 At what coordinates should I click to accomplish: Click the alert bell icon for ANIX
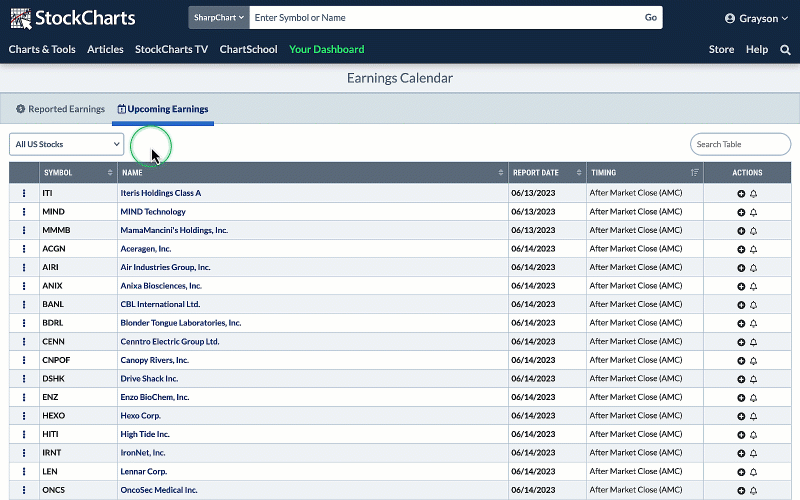(753, 286)
